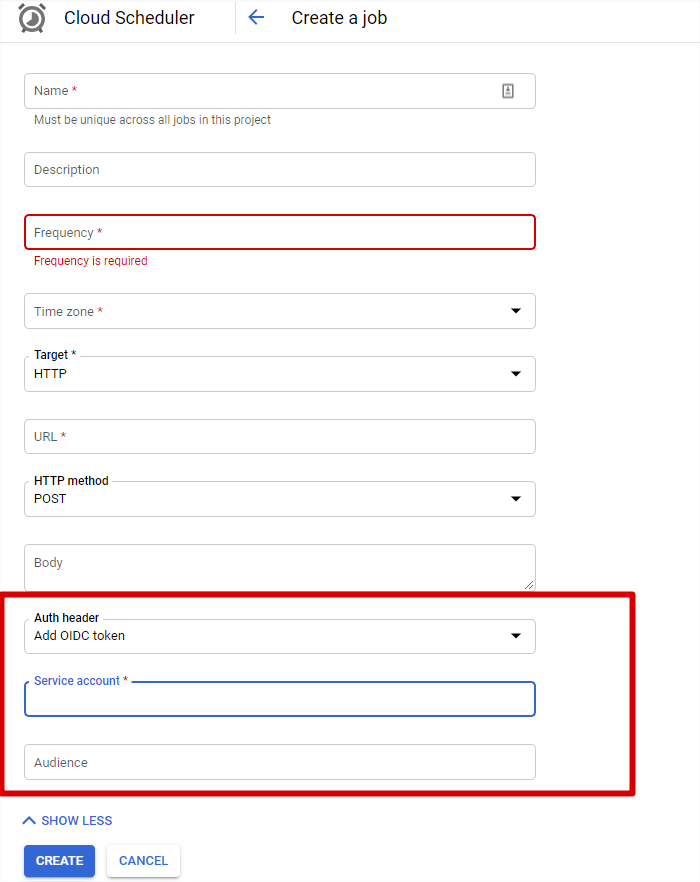Image resolution: width=700 pixels, height=882 pixels.
Task: Click the Cloud Scheduler title text
Action: tap(129, 18)
